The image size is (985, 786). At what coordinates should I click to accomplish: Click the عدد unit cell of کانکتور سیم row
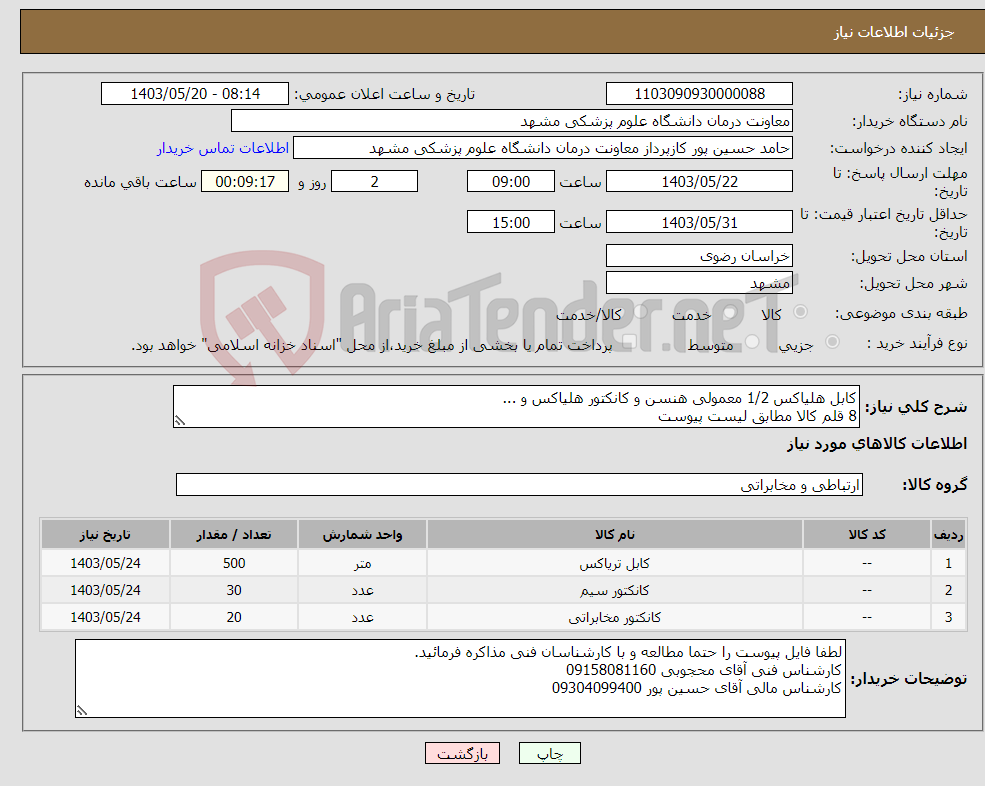coord(362,591)
